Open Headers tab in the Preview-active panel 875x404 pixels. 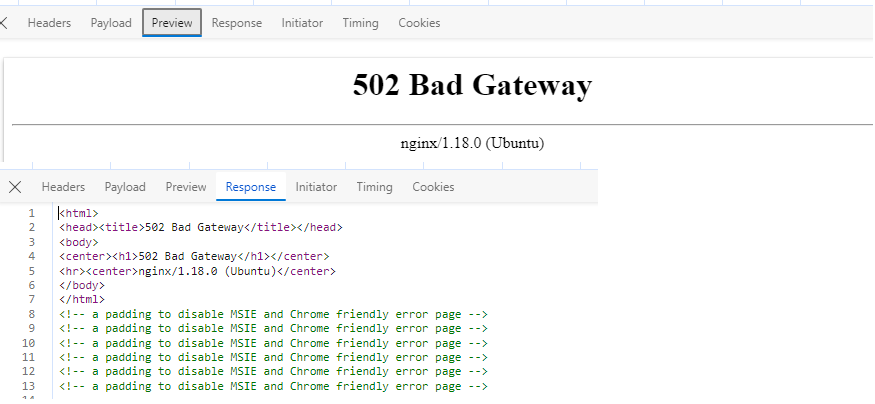(49, 23)
